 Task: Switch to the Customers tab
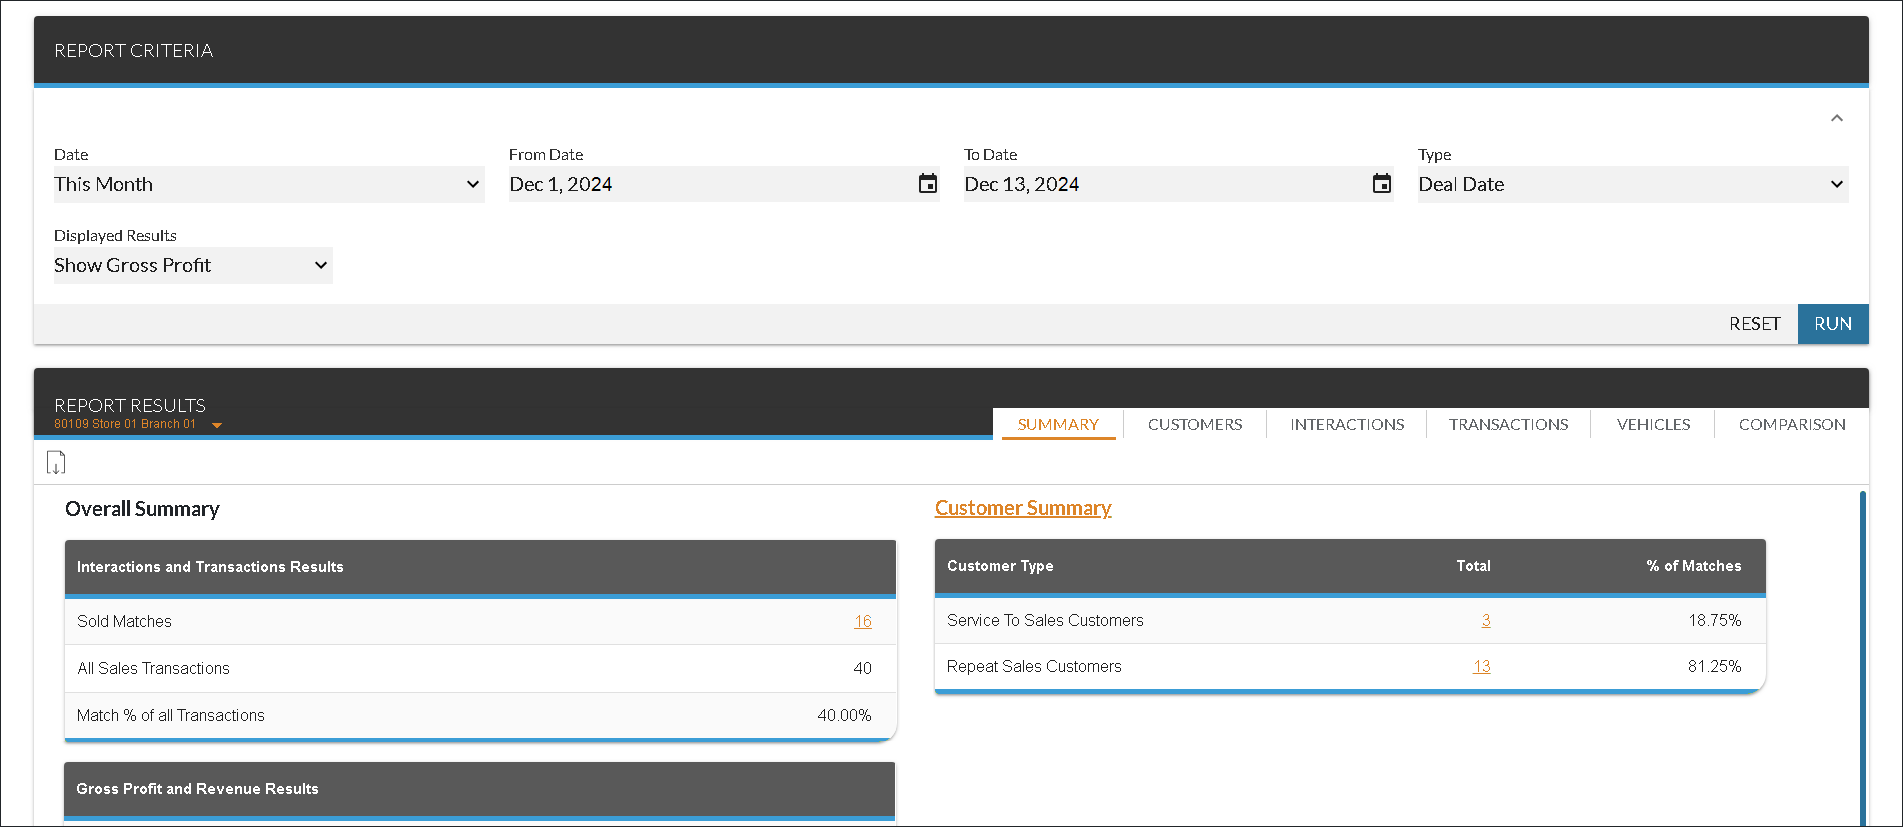[1194, 424]
